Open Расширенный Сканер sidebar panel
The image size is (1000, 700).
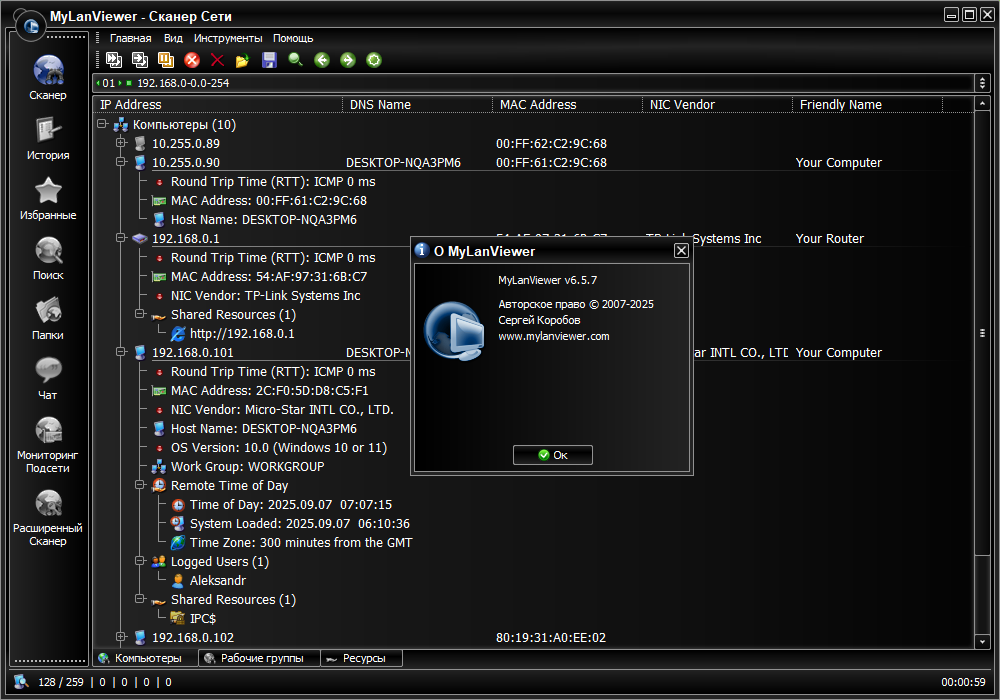(x=48, y=518)
